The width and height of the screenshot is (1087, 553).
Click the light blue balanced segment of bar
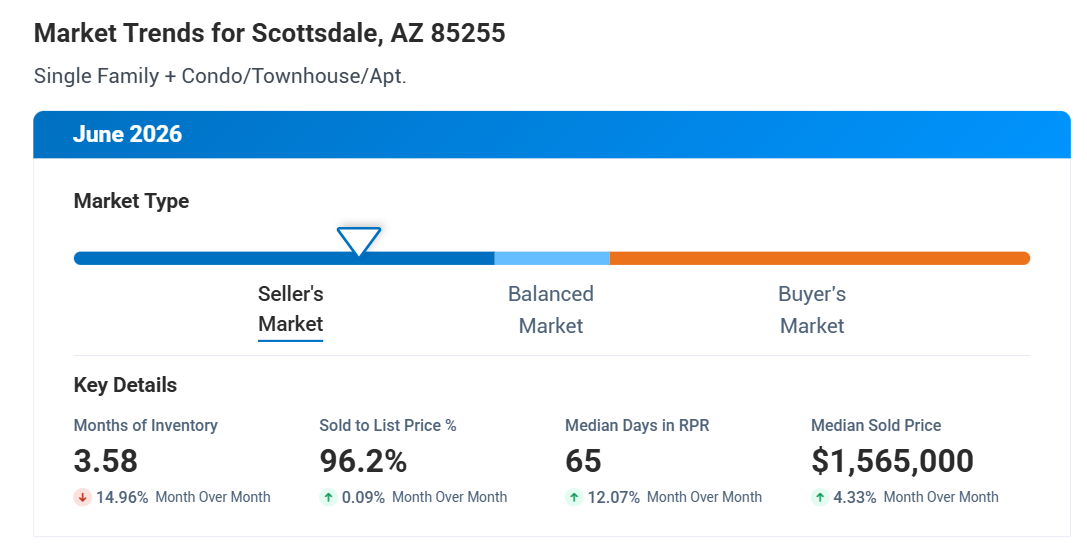click(x=552, y=258)
